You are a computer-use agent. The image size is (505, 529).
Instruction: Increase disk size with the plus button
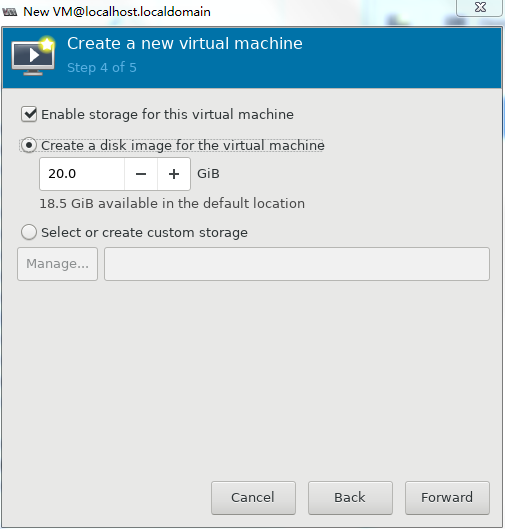pyautogui.click(x=174, y=174)
